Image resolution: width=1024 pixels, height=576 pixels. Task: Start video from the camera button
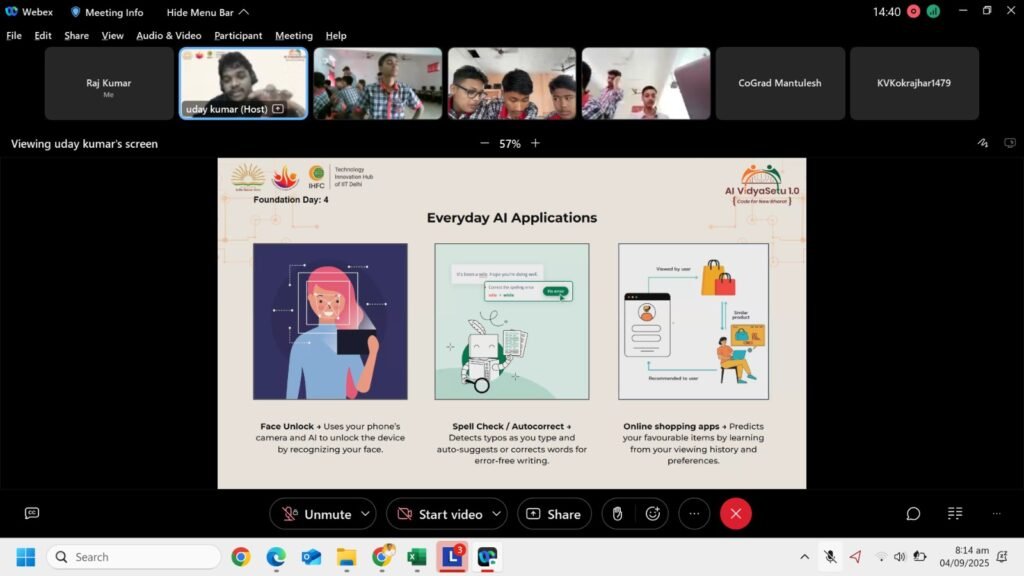coord(438,514)
